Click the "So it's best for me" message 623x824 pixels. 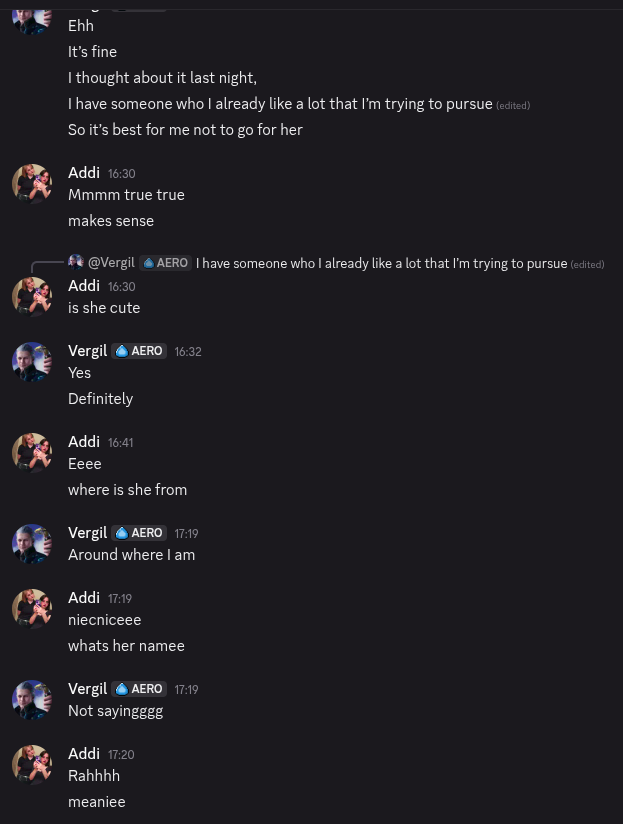click(185, 130)
